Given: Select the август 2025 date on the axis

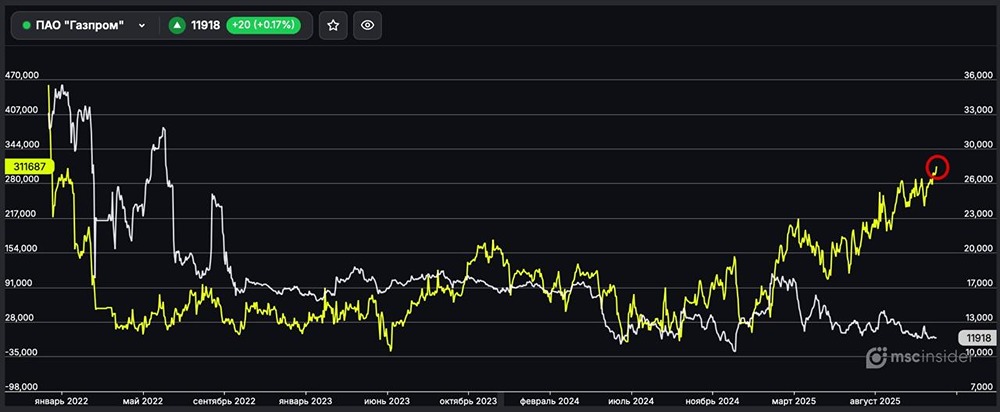Looking at the screenshot, I should click(876, 400).
